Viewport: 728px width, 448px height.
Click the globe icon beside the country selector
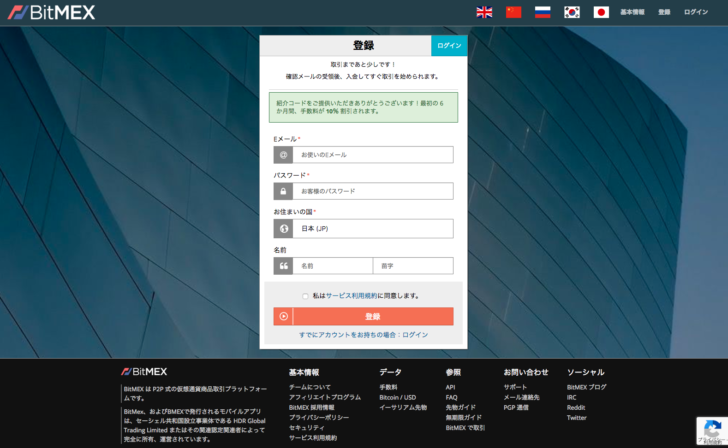click(283, 228)
